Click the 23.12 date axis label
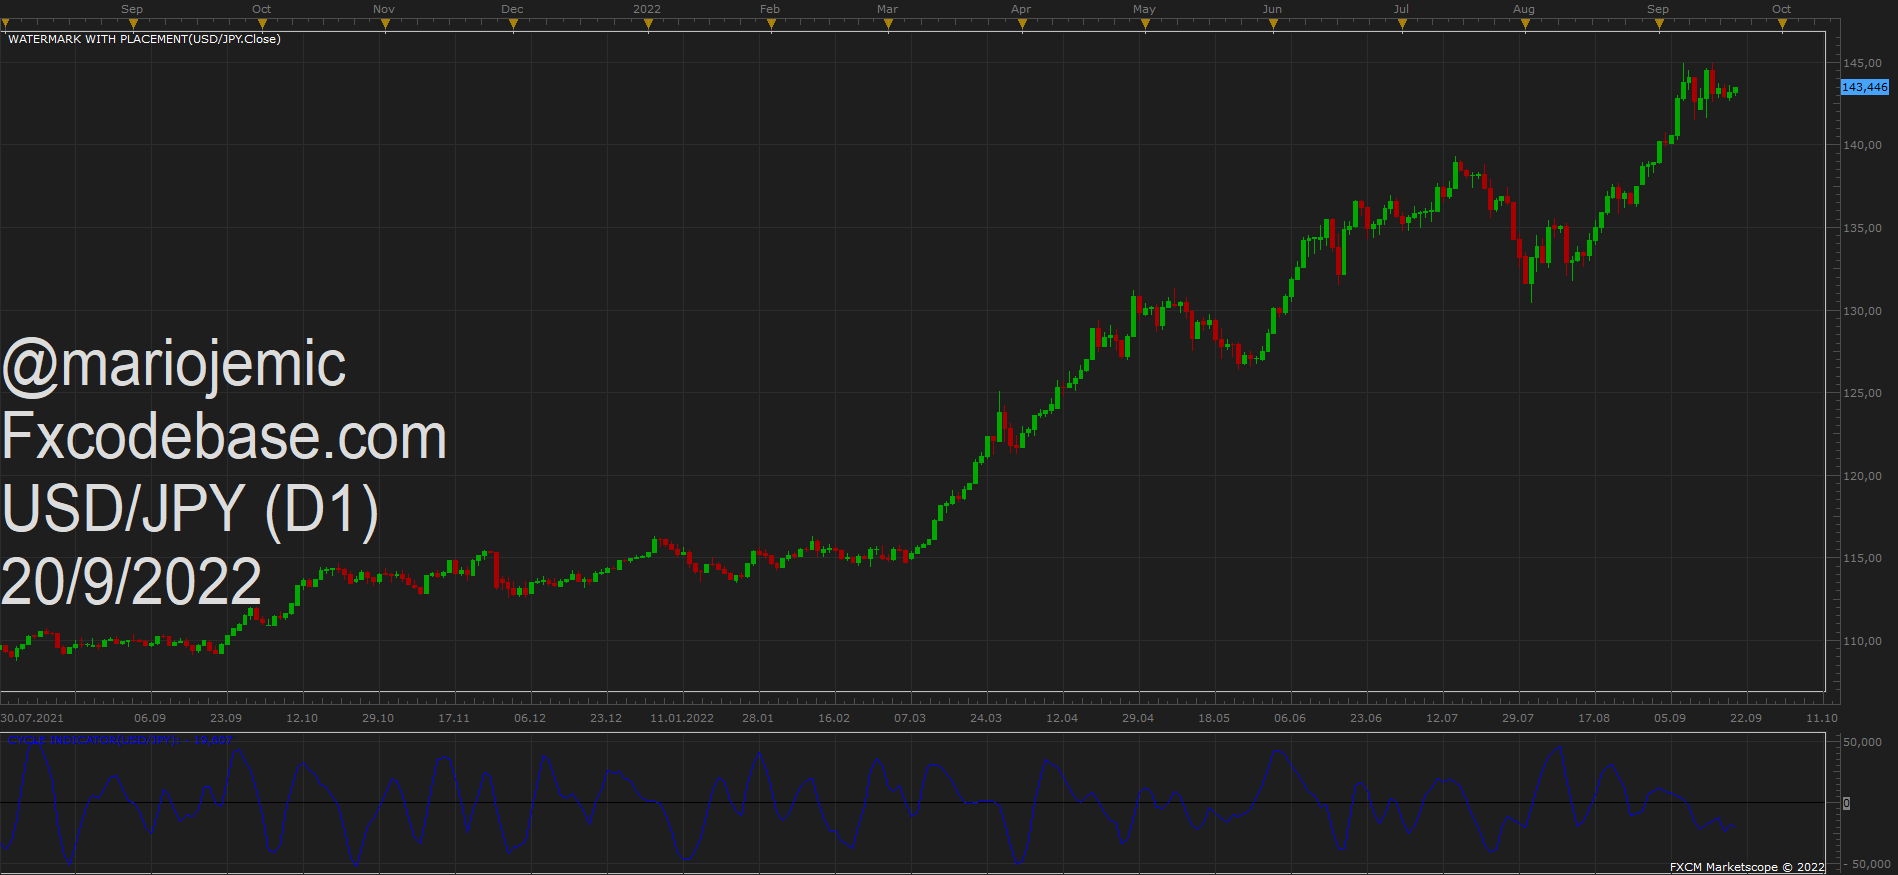This screenshot has height=875, width=1898. pos(606,718)
